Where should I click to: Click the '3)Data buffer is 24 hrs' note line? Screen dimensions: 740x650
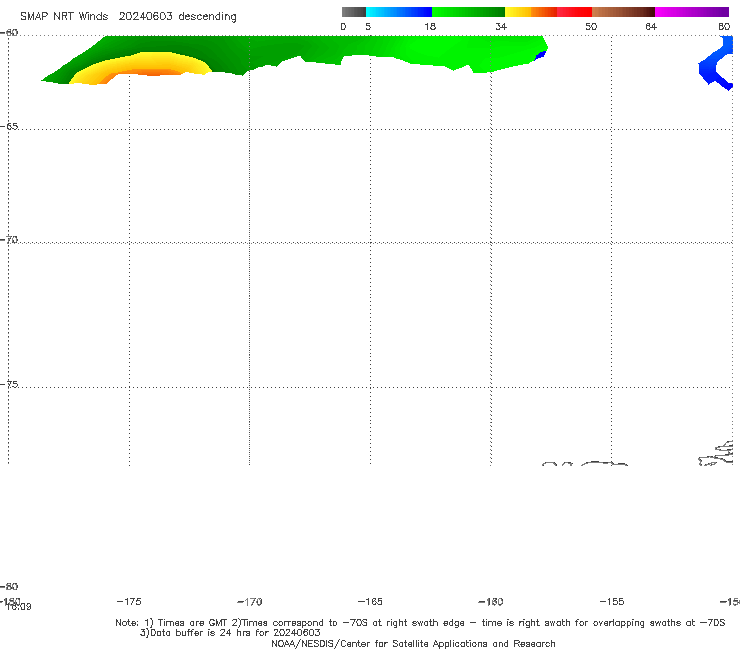click(230, 633)
